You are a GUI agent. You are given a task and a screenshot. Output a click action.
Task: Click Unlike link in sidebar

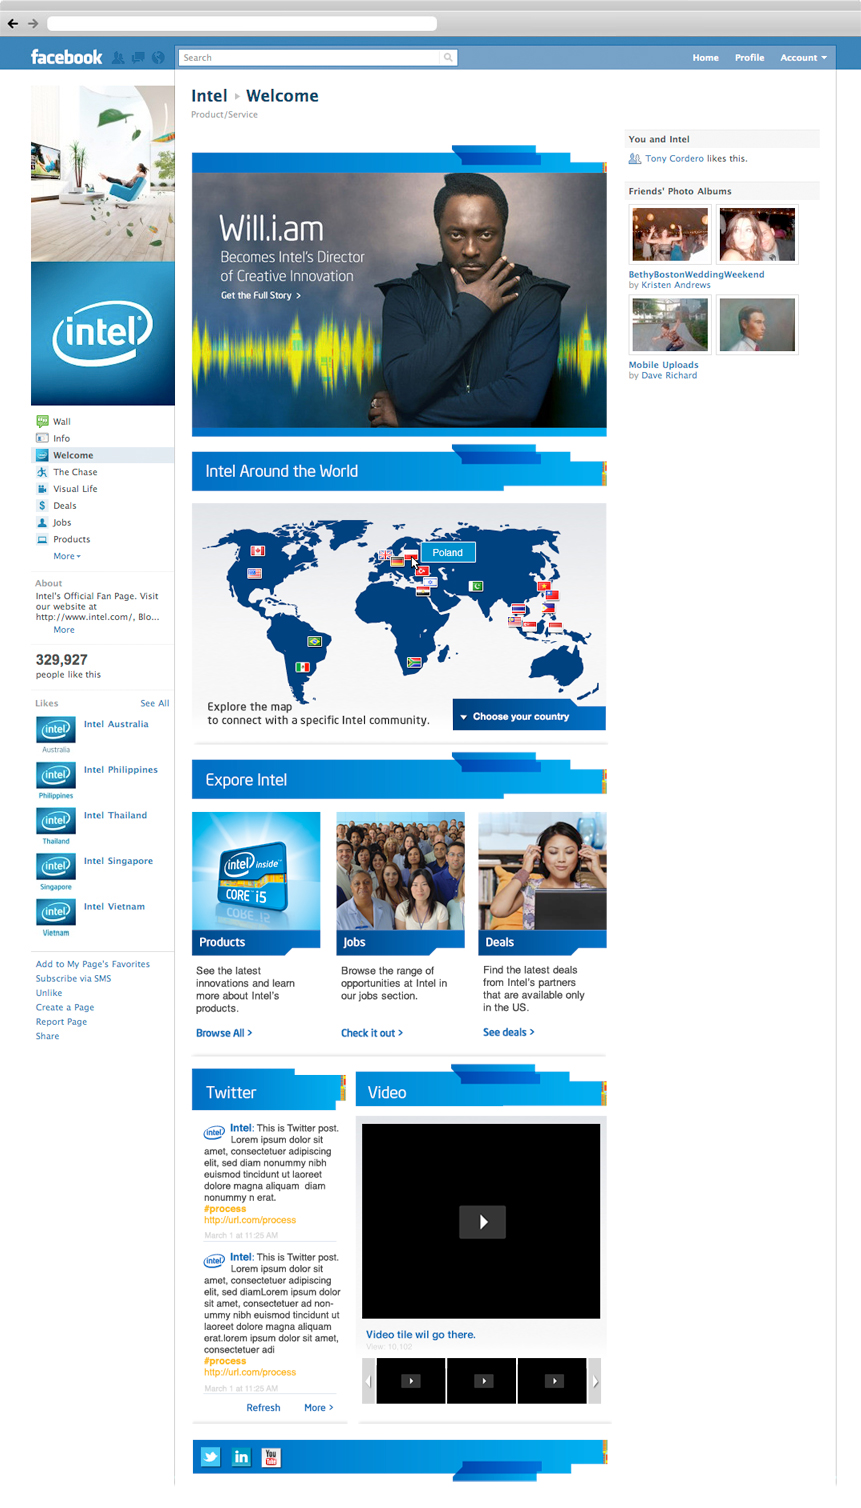coord(49,993)
